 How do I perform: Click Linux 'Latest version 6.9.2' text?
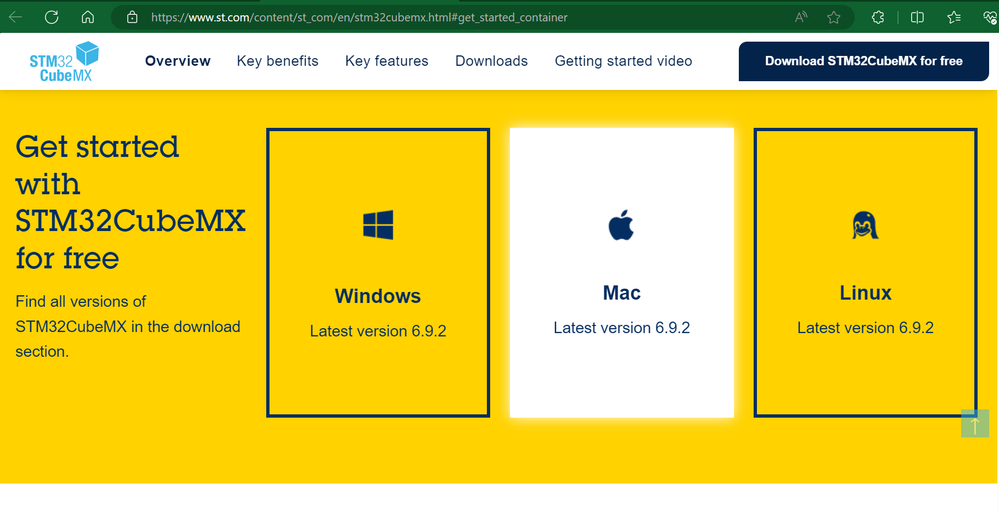point(865,328)
